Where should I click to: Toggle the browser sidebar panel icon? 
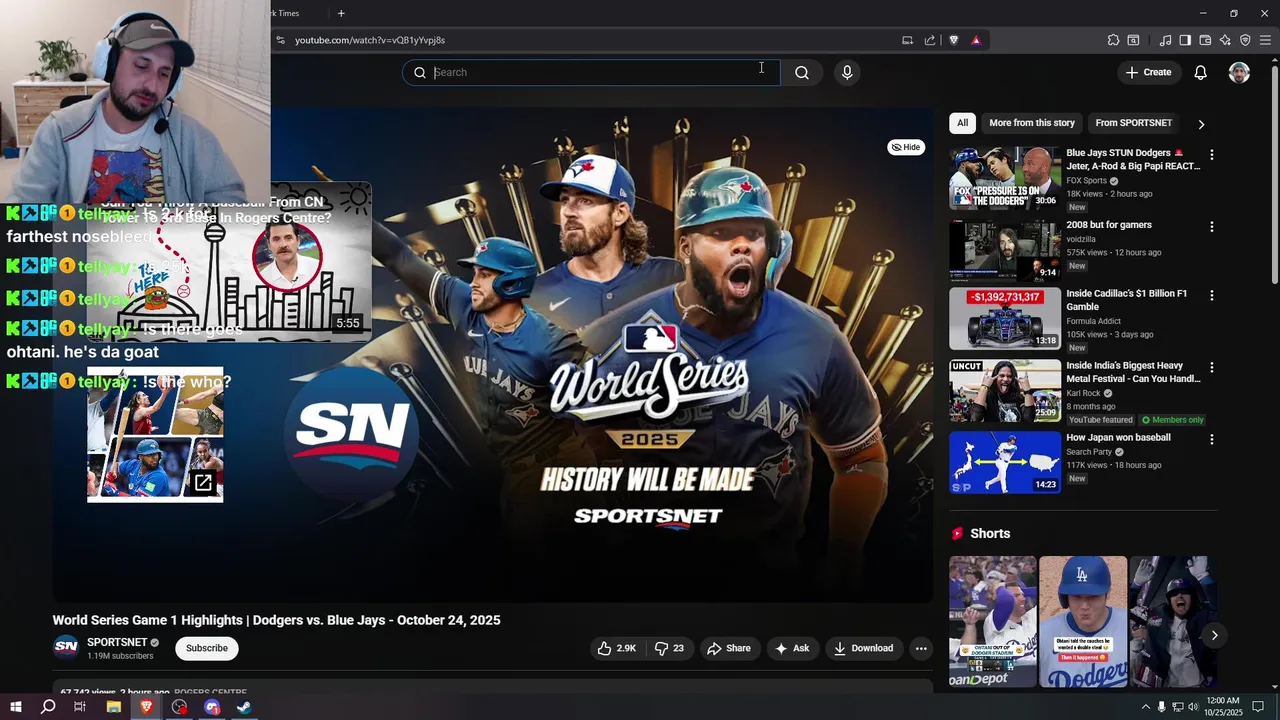tap(1185, 40)
